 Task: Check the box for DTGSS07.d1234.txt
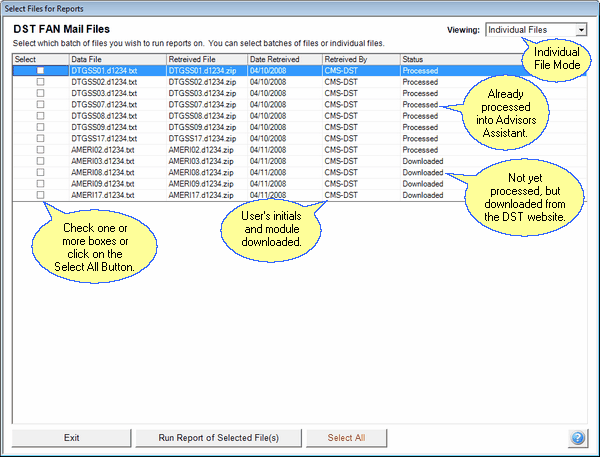pyautogui.click(x=40, y=104)
